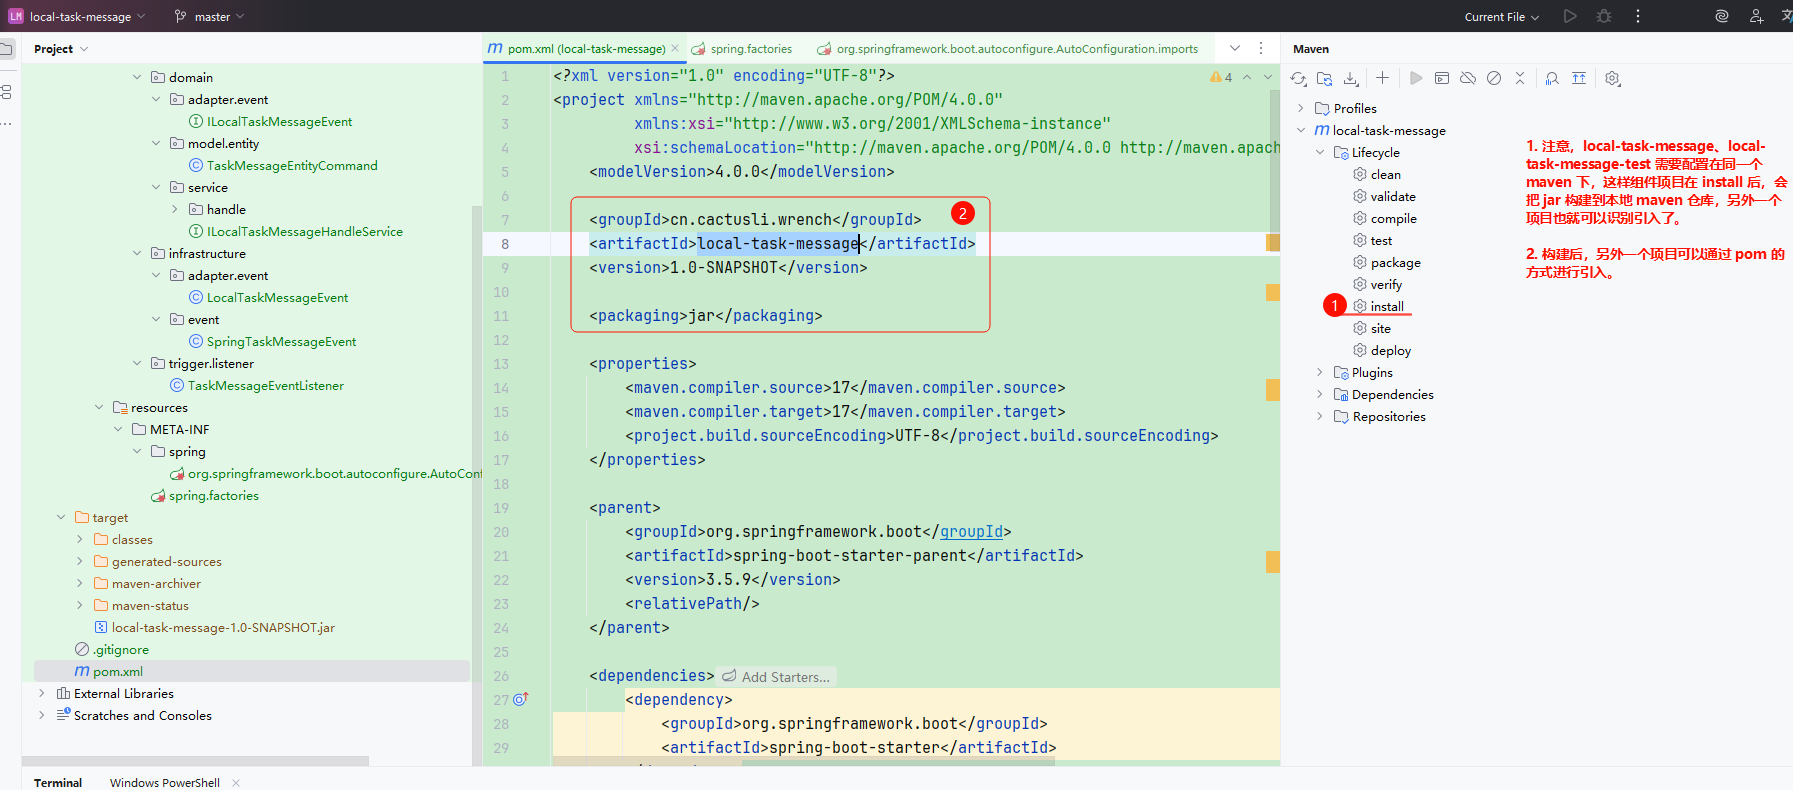Click the AI Assistant swirl icon

(1722, 16)
